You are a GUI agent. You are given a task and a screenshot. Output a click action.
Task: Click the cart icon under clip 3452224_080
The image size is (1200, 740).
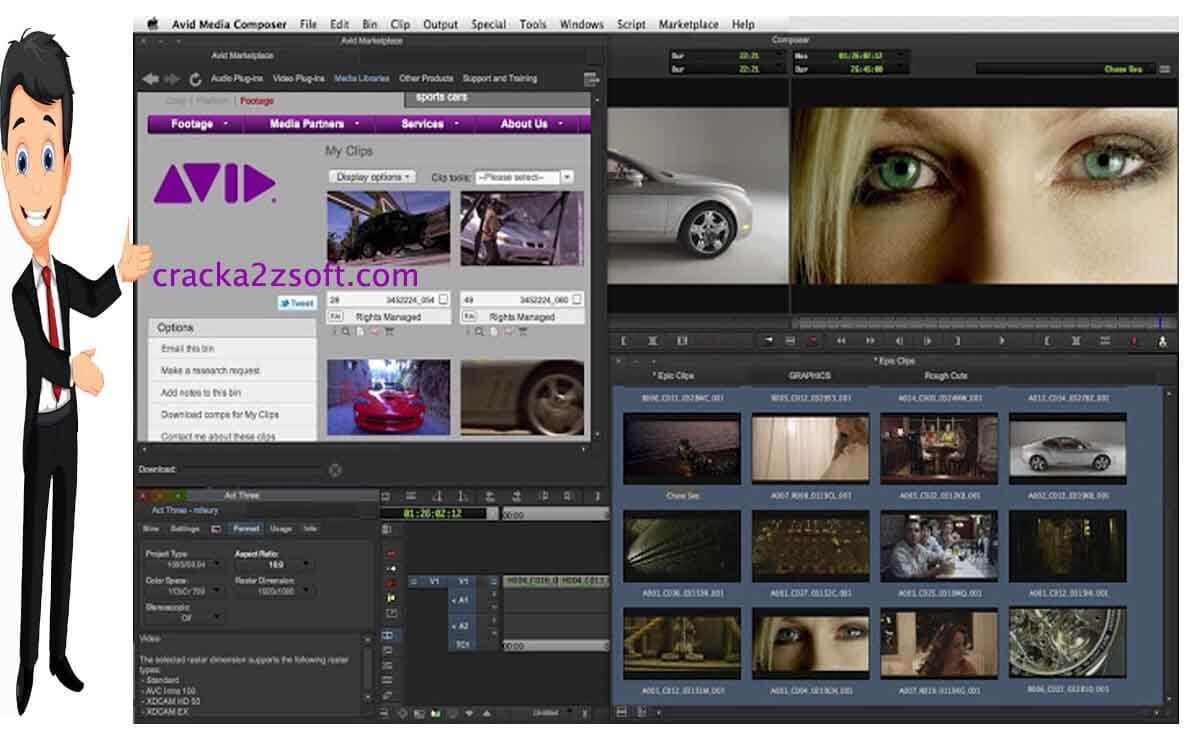pos(524,332)
